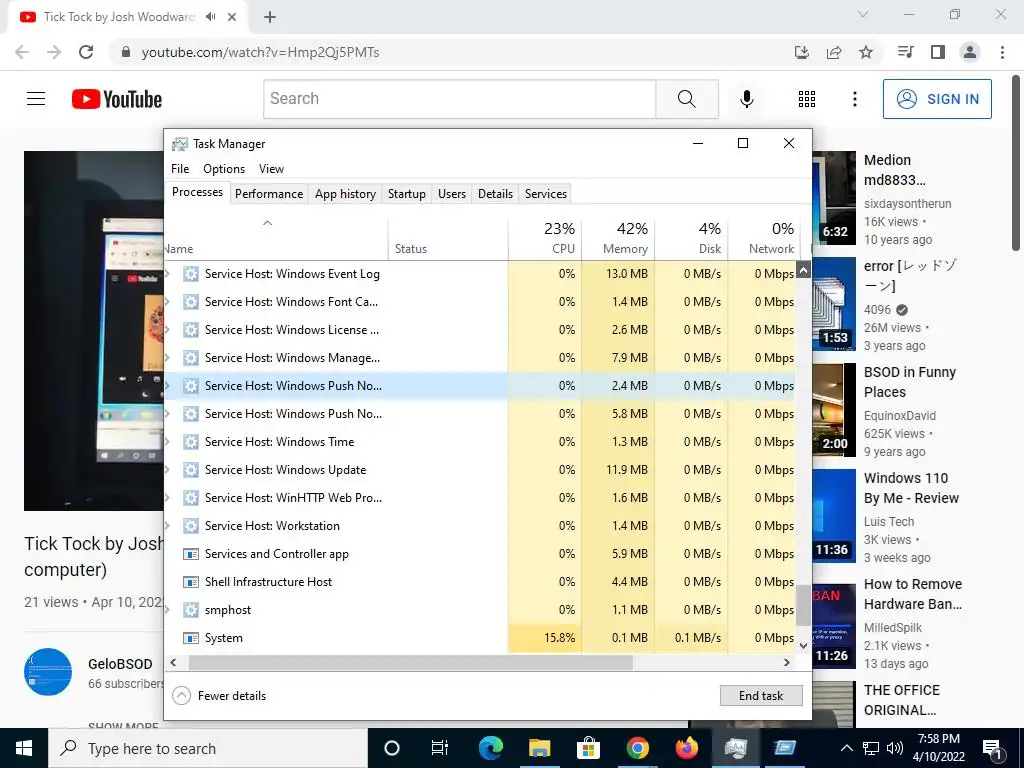Reload the page in Chrome

pyautogui.click(x=86, y=52)
